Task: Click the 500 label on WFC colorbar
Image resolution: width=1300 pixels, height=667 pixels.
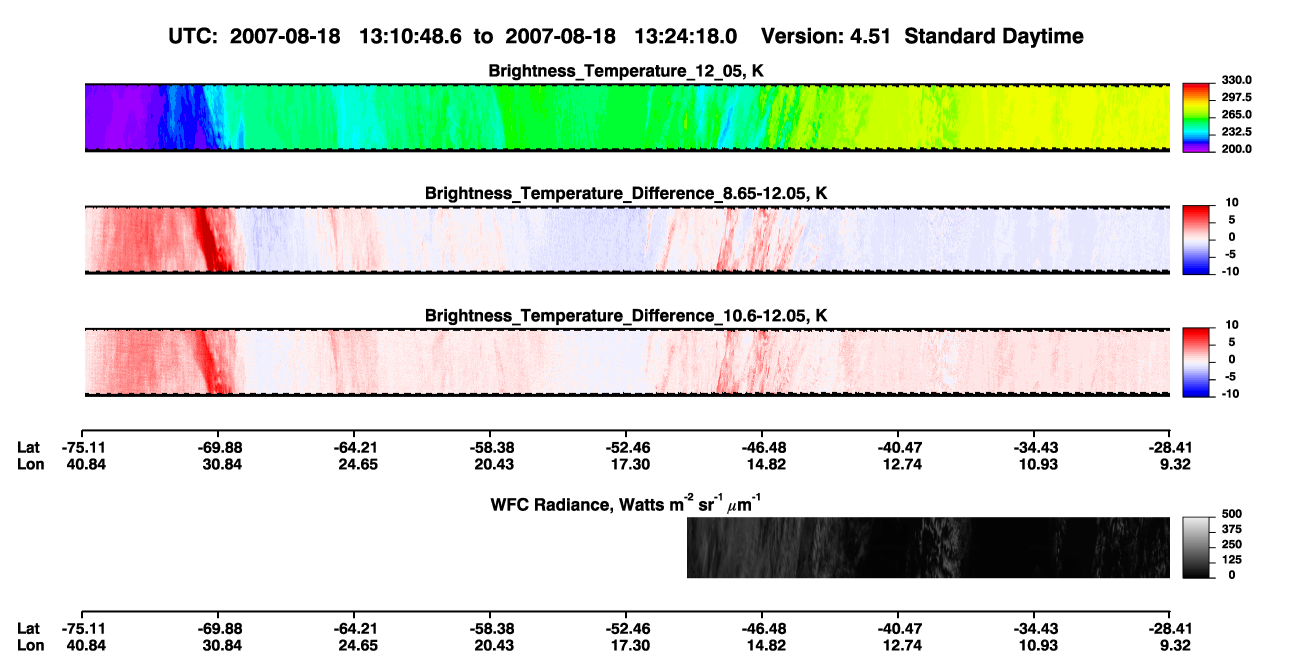Action: click(x=1231, y=513)
